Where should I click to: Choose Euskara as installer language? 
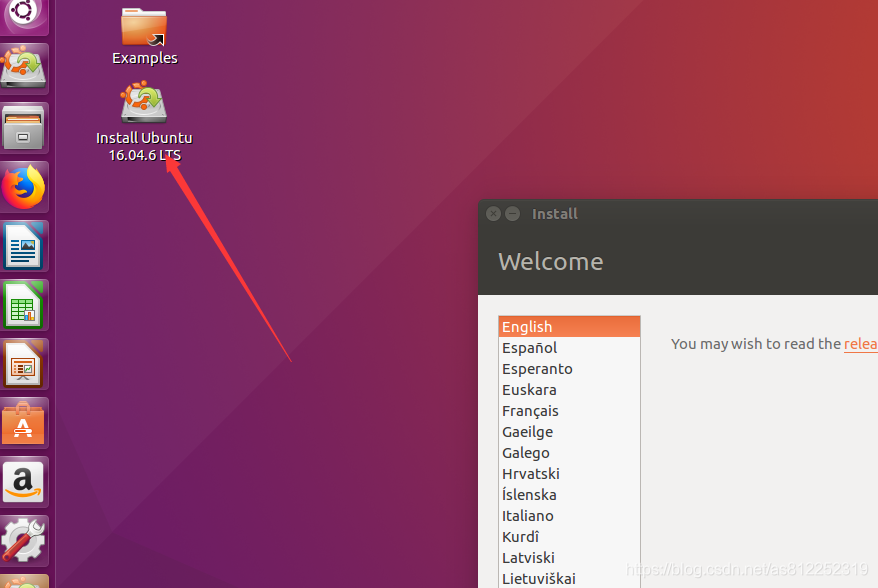[569, 390]
